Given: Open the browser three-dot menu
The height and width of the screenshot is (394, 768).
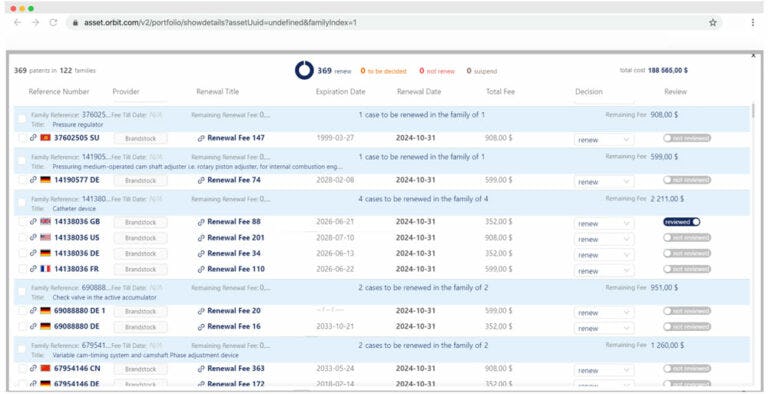Looking at the screenshot, I should coord(753,23).
